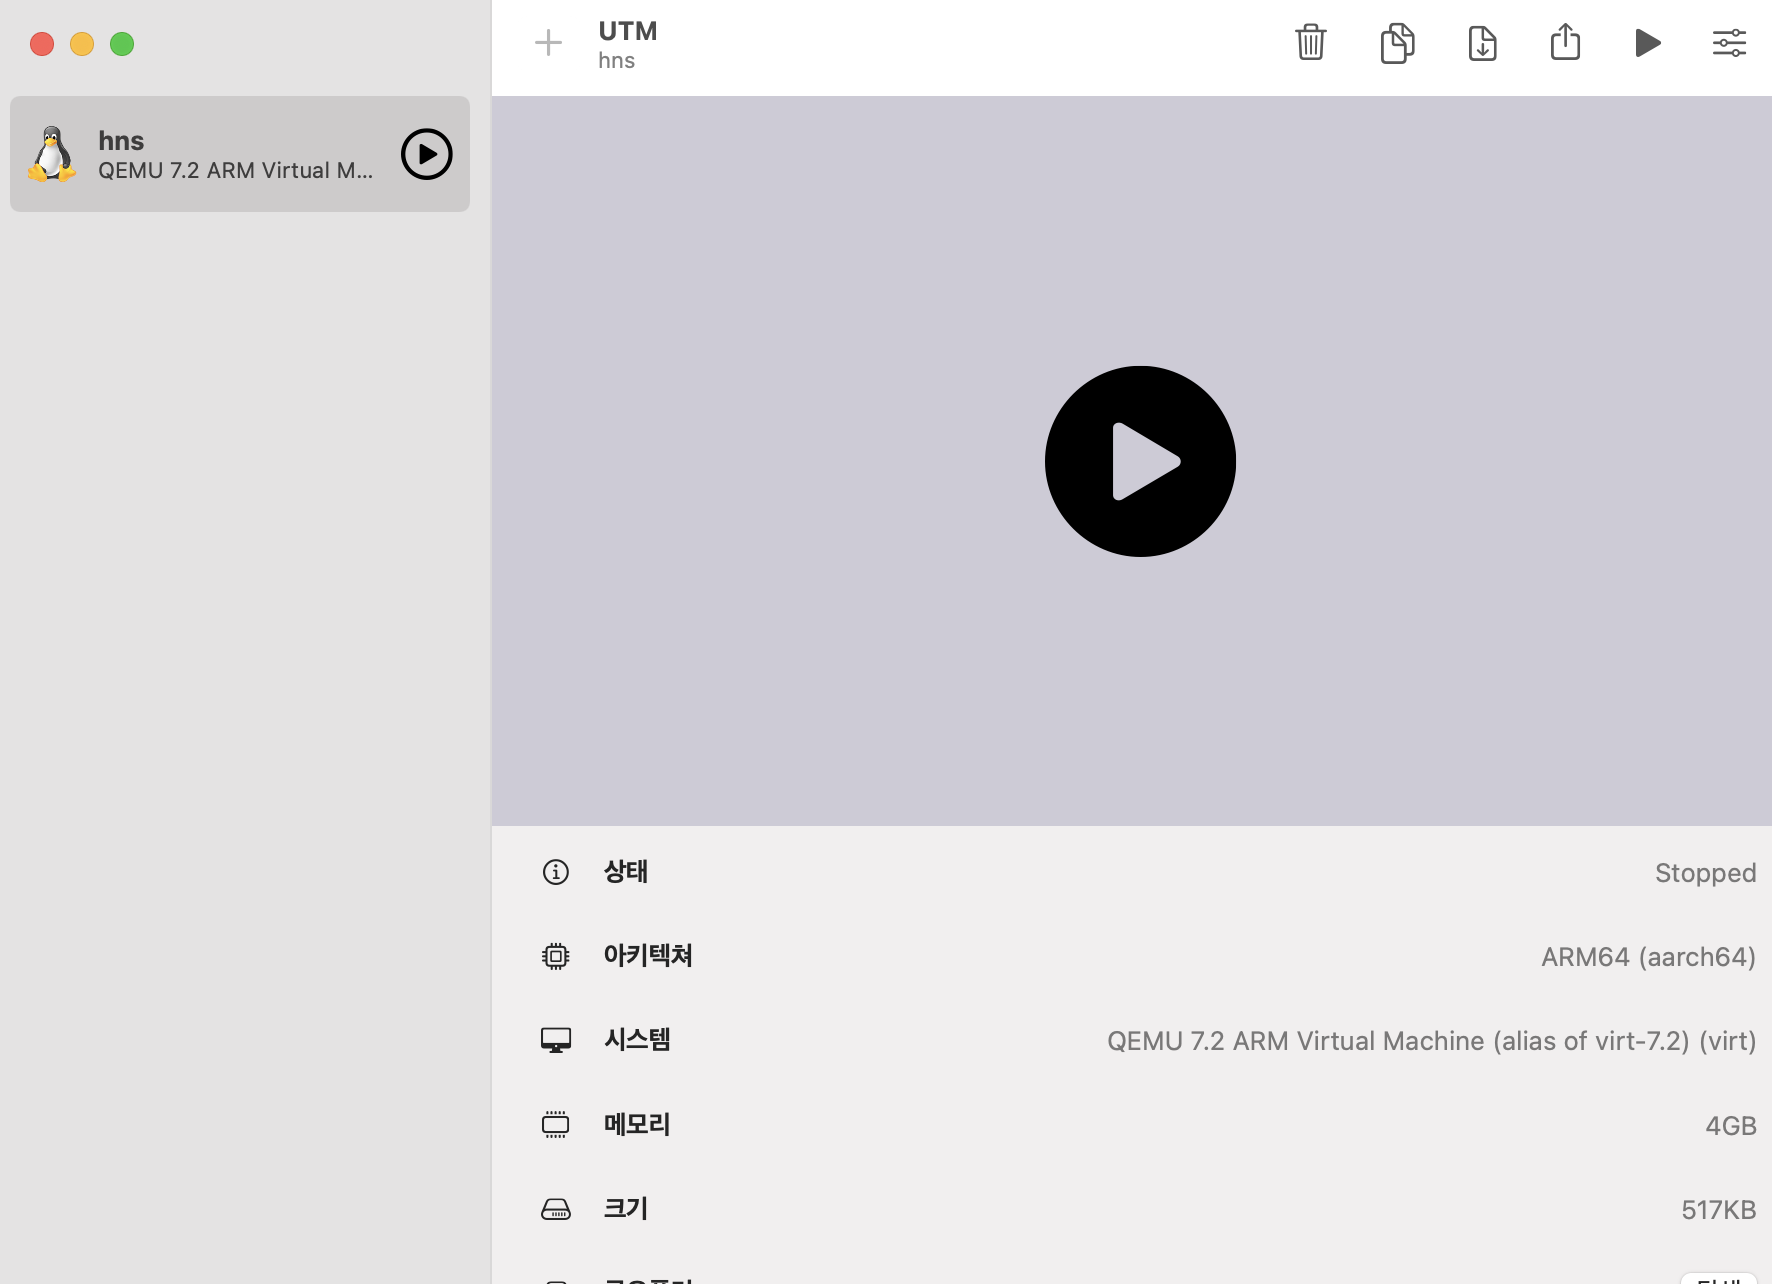The image size is (1772, 1284).
Task: Click the 시스템 label
Action: (x=637, y=1040)
